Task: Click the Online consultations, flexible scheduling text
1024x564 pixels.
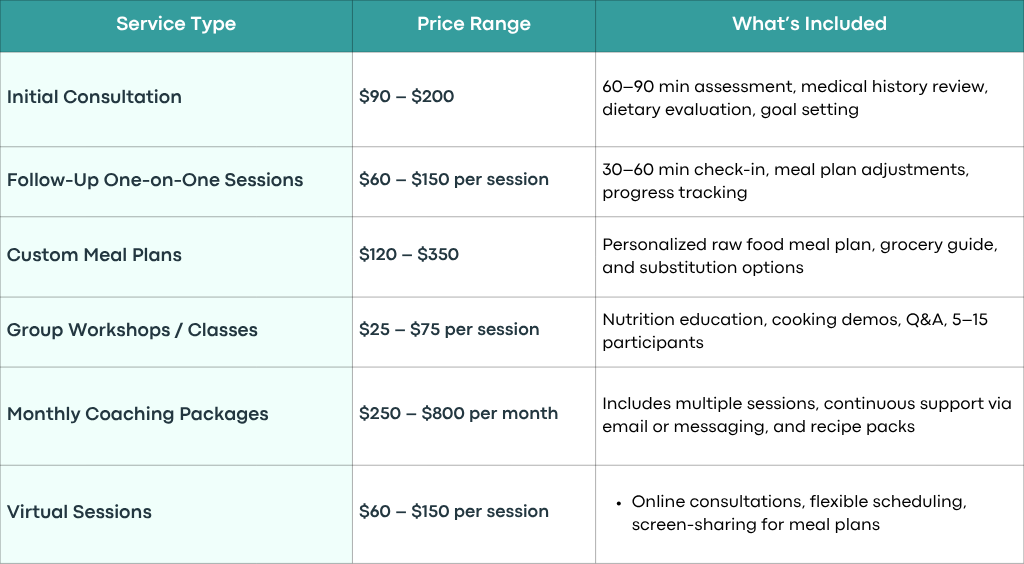Action: pyautogui.click(x=799, y=513)
